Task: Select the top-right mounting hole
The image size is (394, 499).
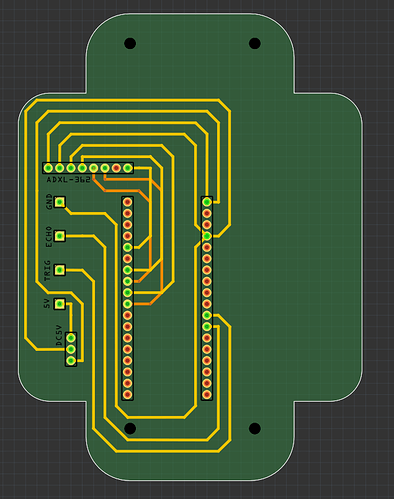Action: [x=255, y=43]
